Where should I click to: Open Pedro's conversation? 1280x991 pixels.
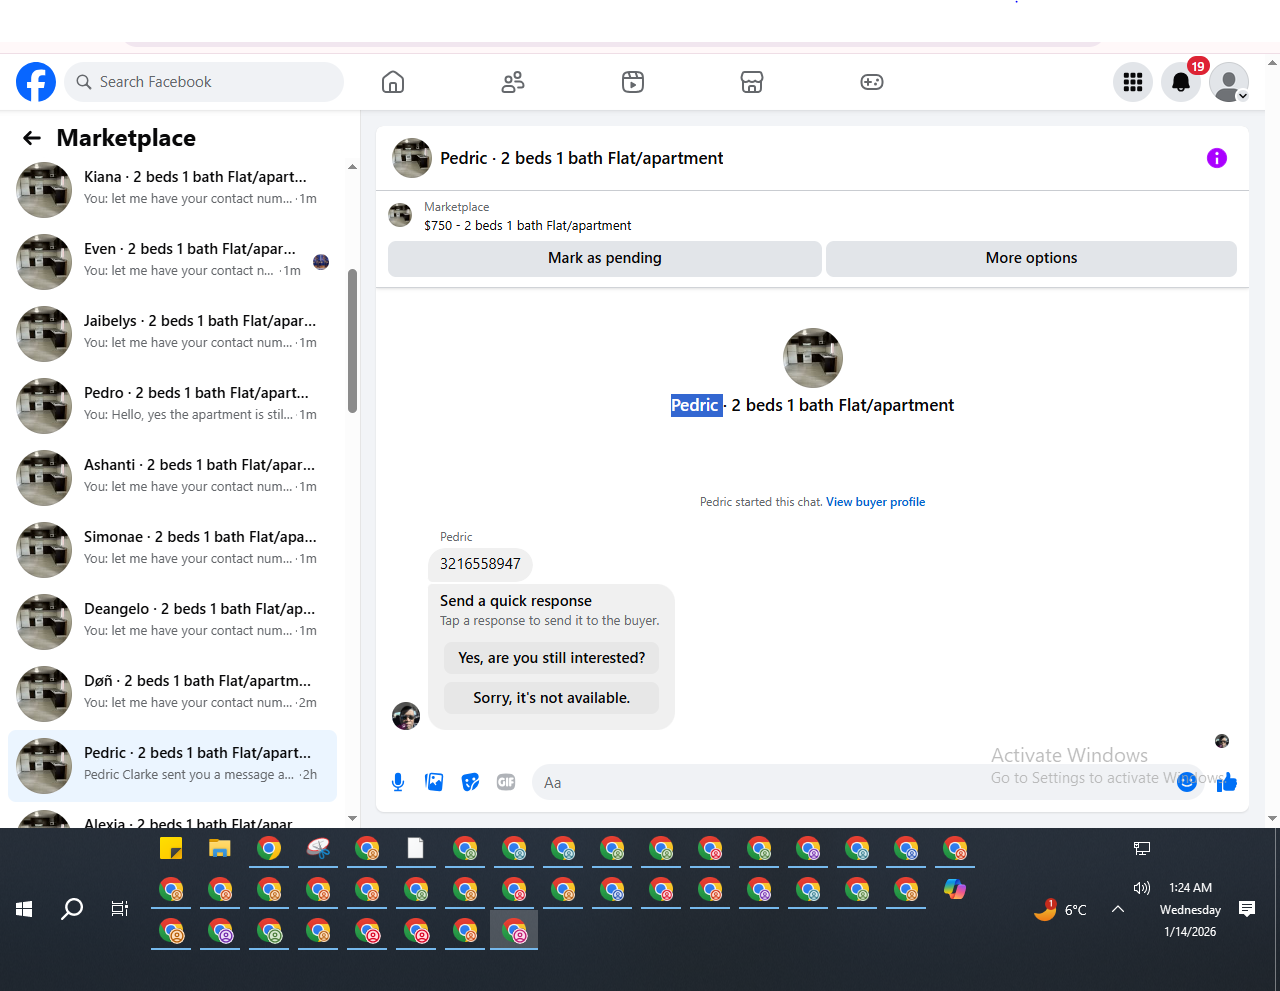pos(172,406)
